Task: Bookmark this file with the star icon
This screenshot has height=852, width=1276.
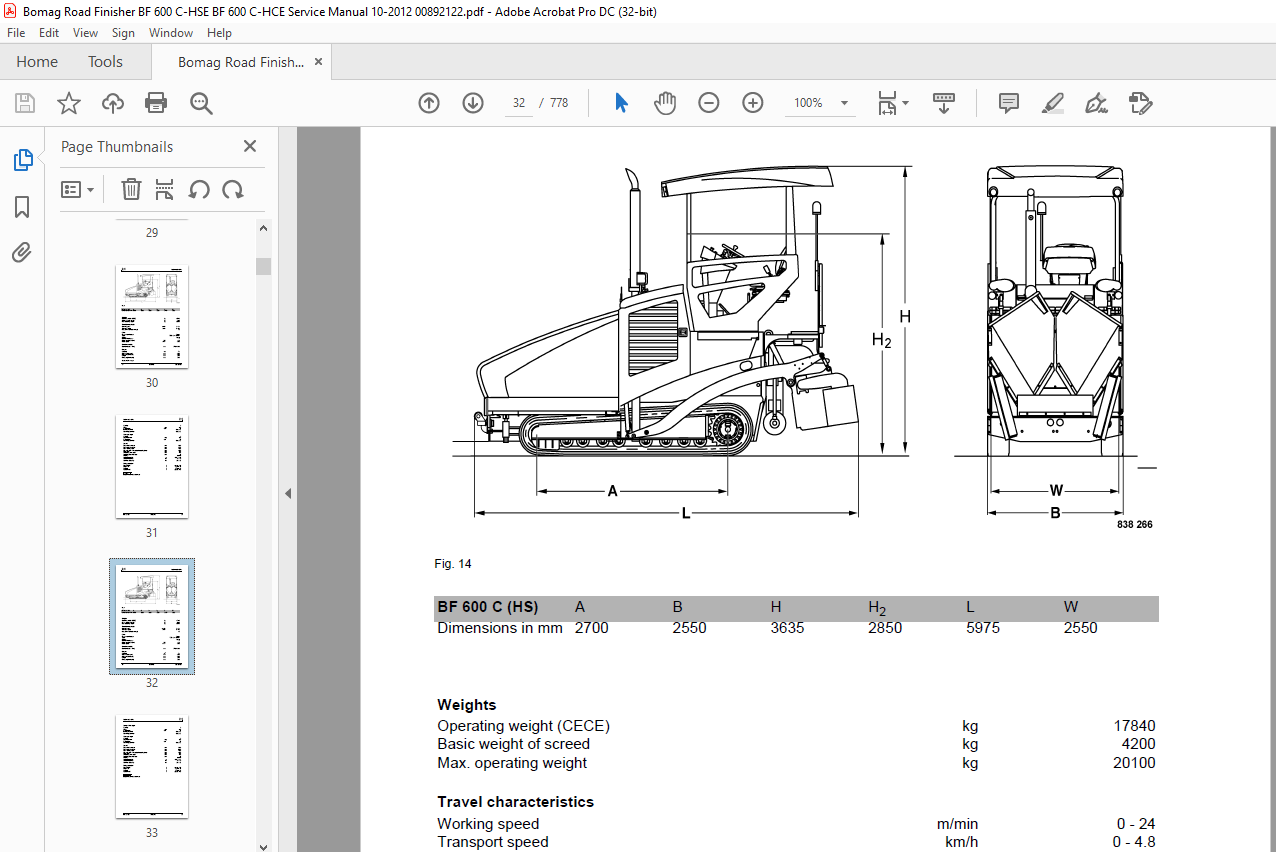Action: point(69,103)
